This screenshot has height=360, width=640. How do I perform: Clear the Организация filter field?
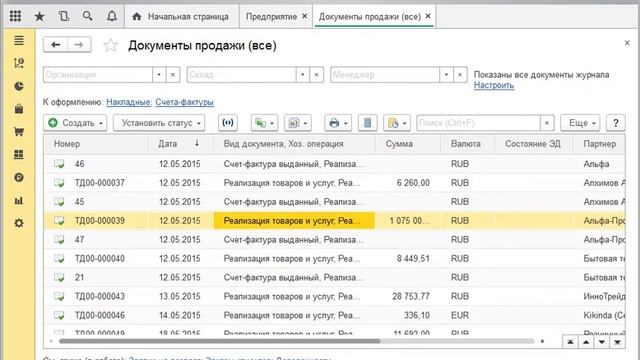pyautogui.click(x=173, y=75)
